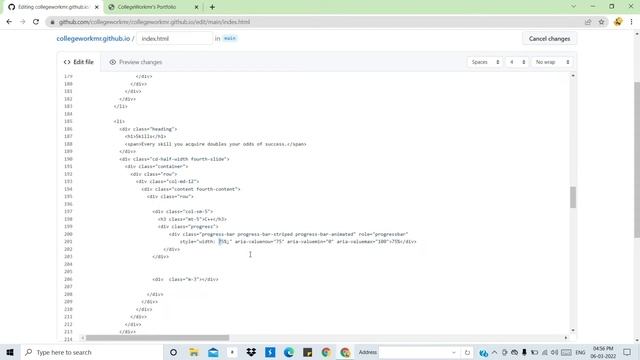
Task: Click the padlock site info icon
Action: tap(52, 22)
